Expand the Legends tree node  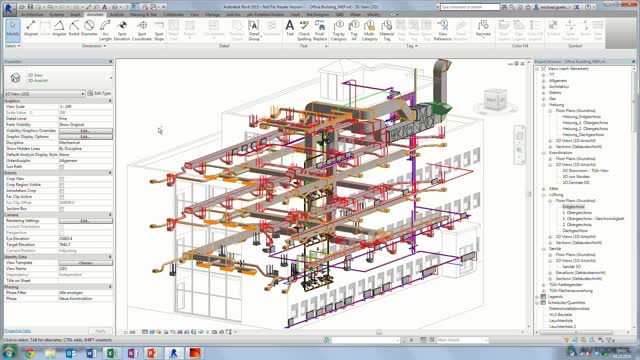(x=538, y=297)
